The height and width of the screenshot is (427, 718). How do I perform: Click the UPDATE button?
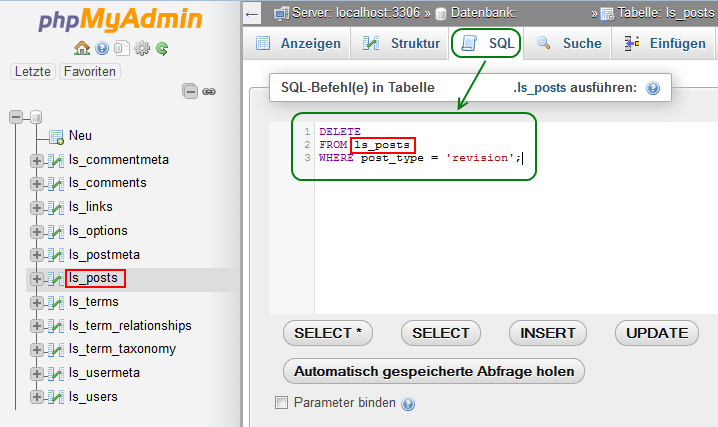click(x=657, y=333)
